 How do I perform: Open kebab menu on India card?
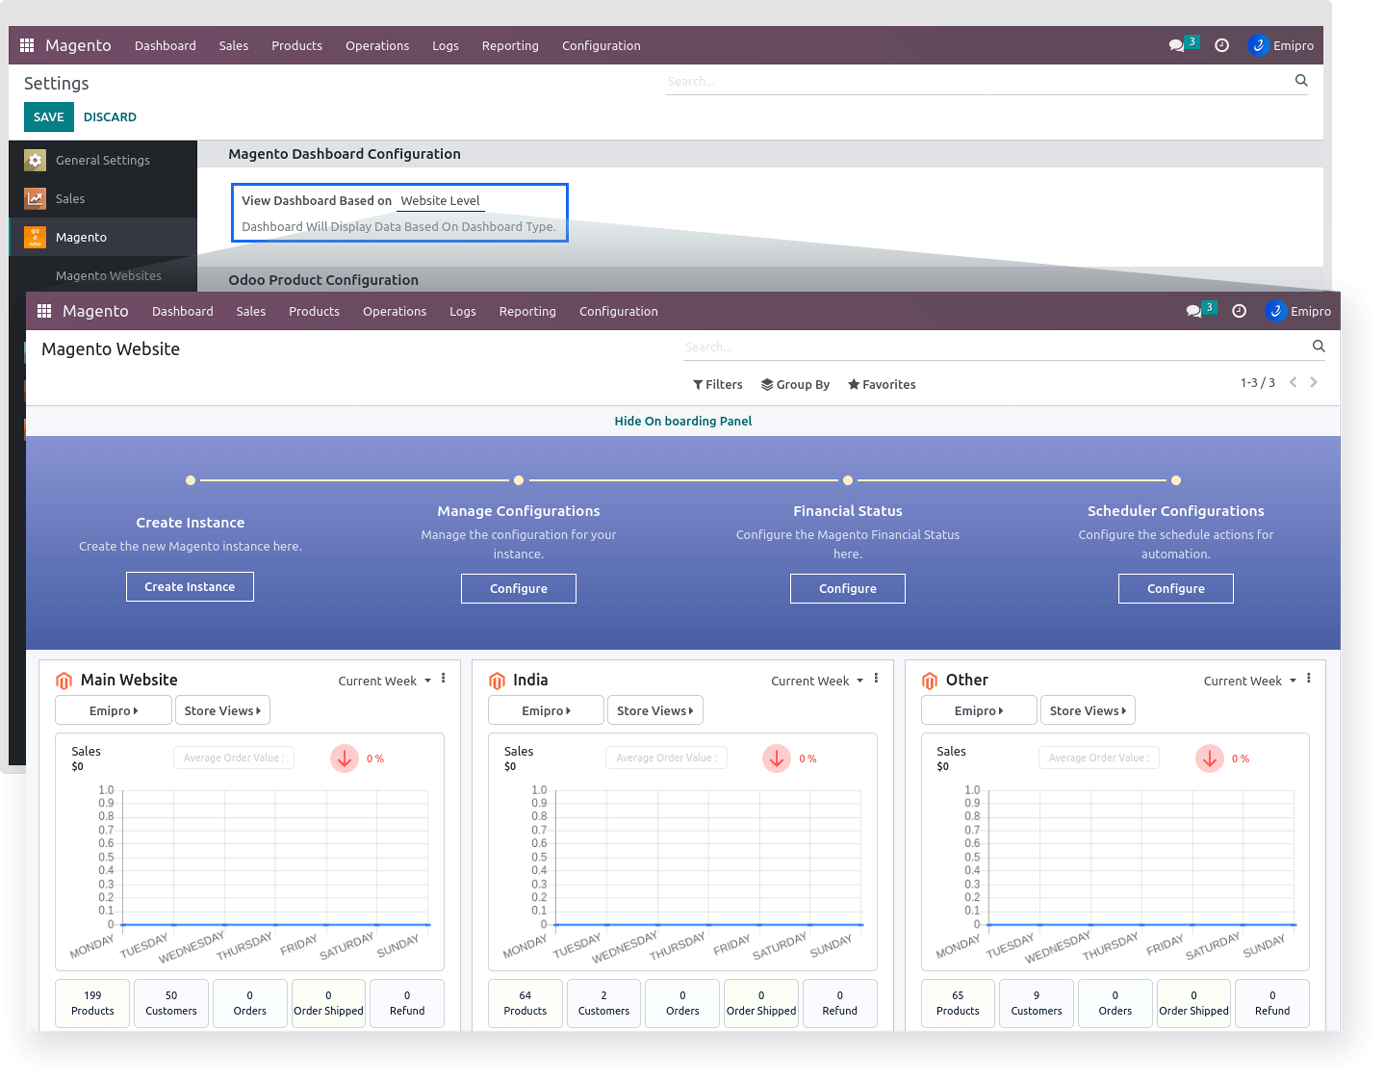click(876, 679)
